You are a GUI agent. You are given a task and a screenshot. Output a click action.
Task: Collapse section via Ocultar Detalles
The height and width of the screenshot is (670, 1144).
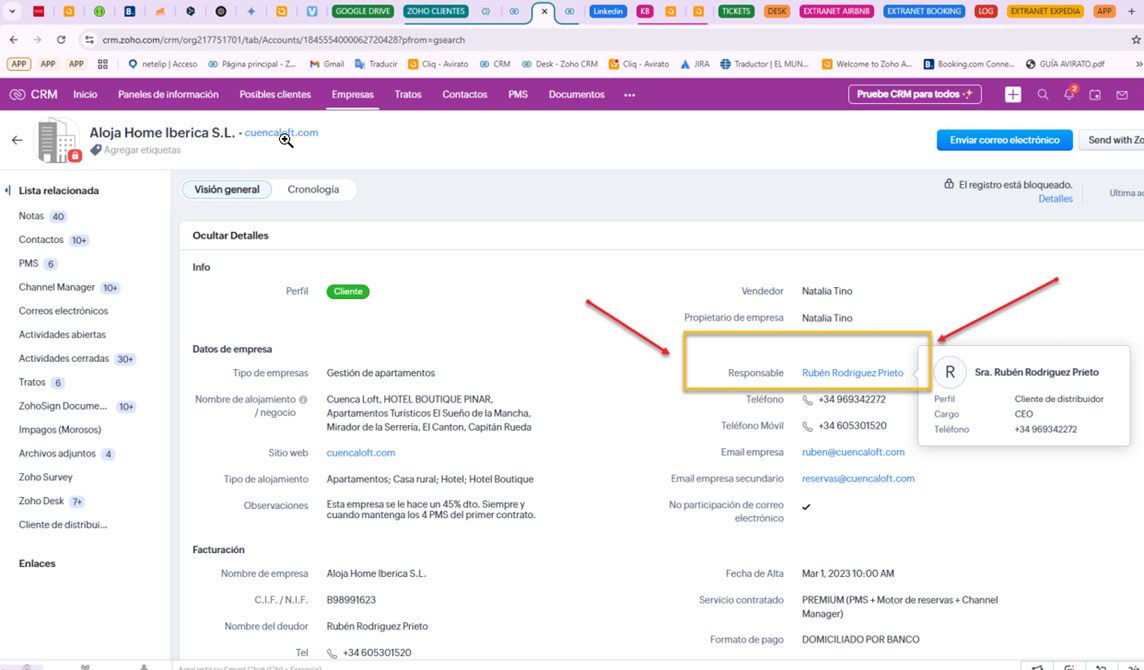(x=231, y=236)
